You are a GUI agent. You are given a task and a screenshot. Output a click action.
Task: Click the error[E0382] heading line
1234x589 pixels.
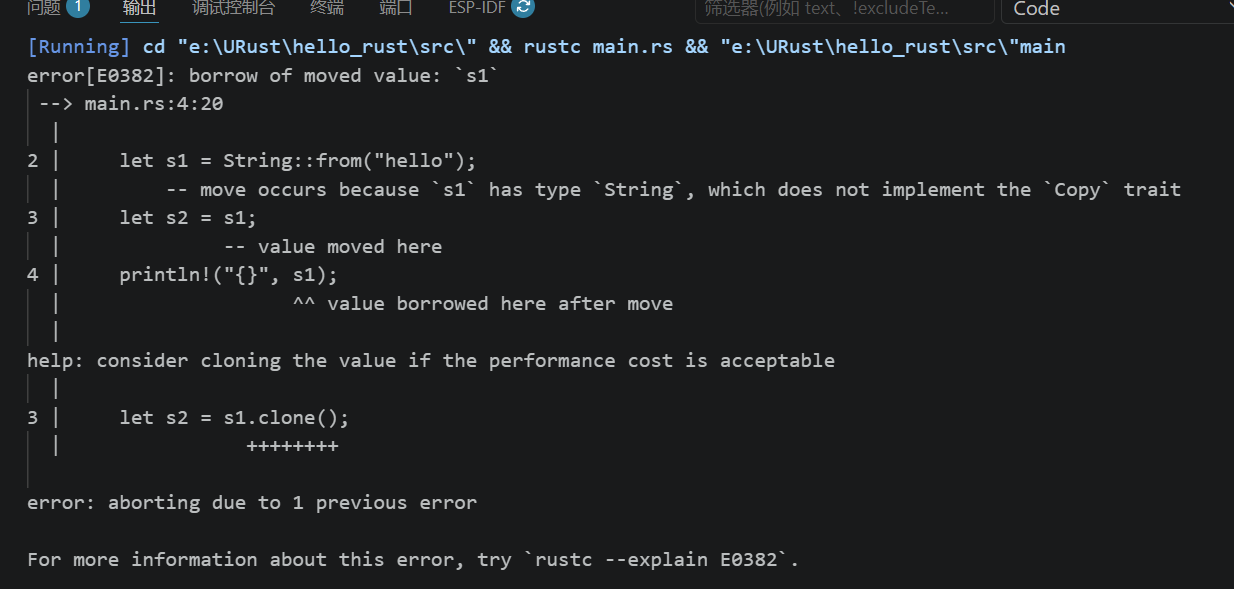click(263, 76)
